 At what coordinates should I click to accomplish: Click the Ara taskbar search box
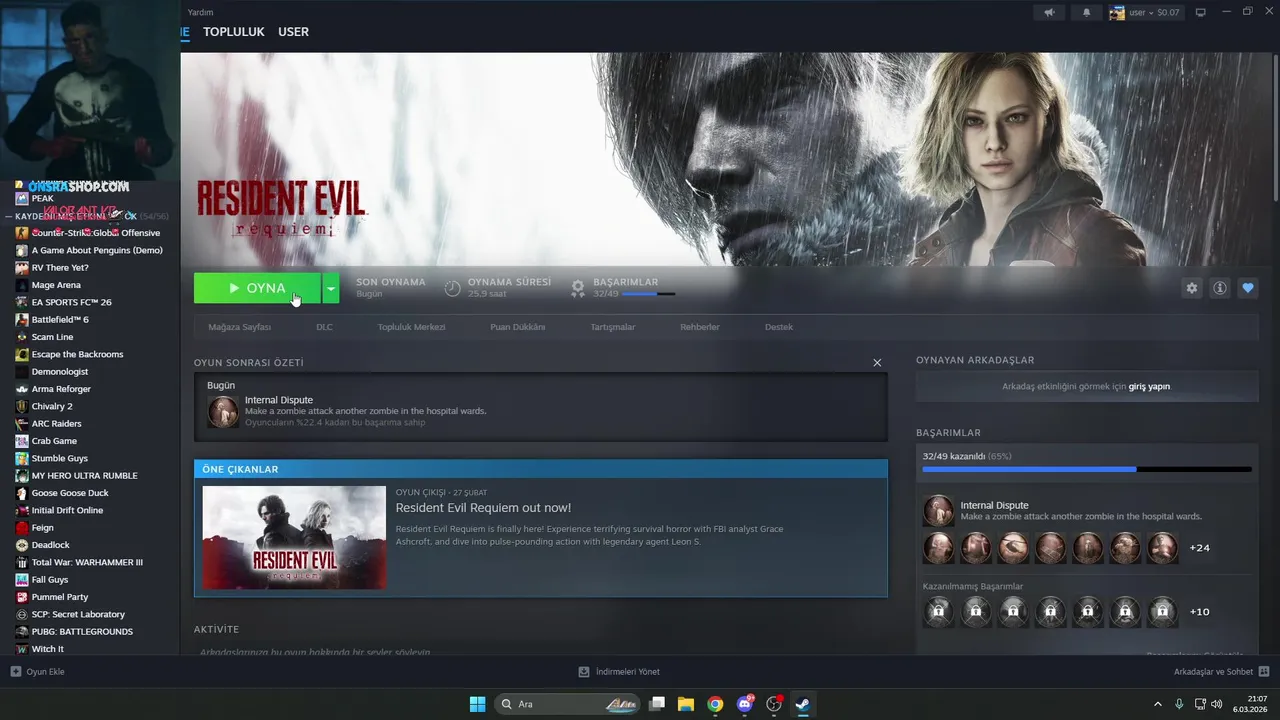click(568, 704)
